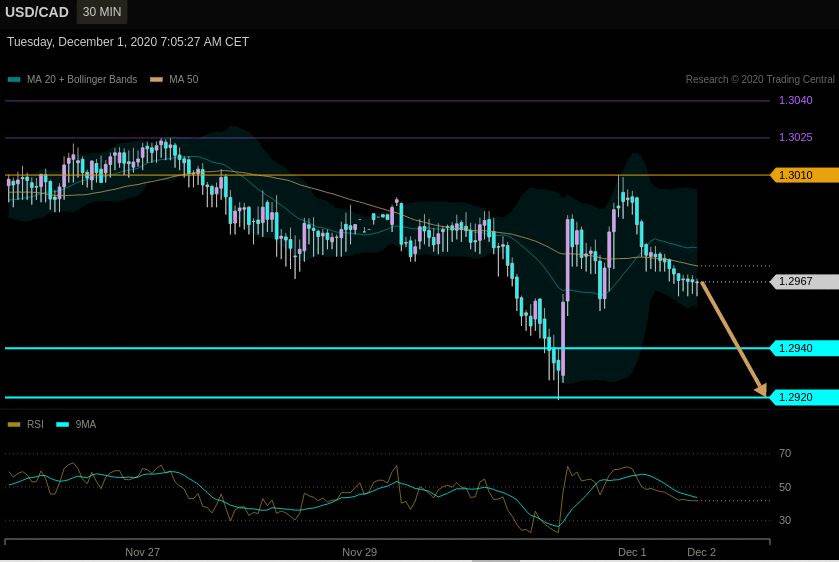The width and height of the screenshot is (839, 562).
Task: Click the Research © 2020 Trading Central credit
Action: [760, 79]
